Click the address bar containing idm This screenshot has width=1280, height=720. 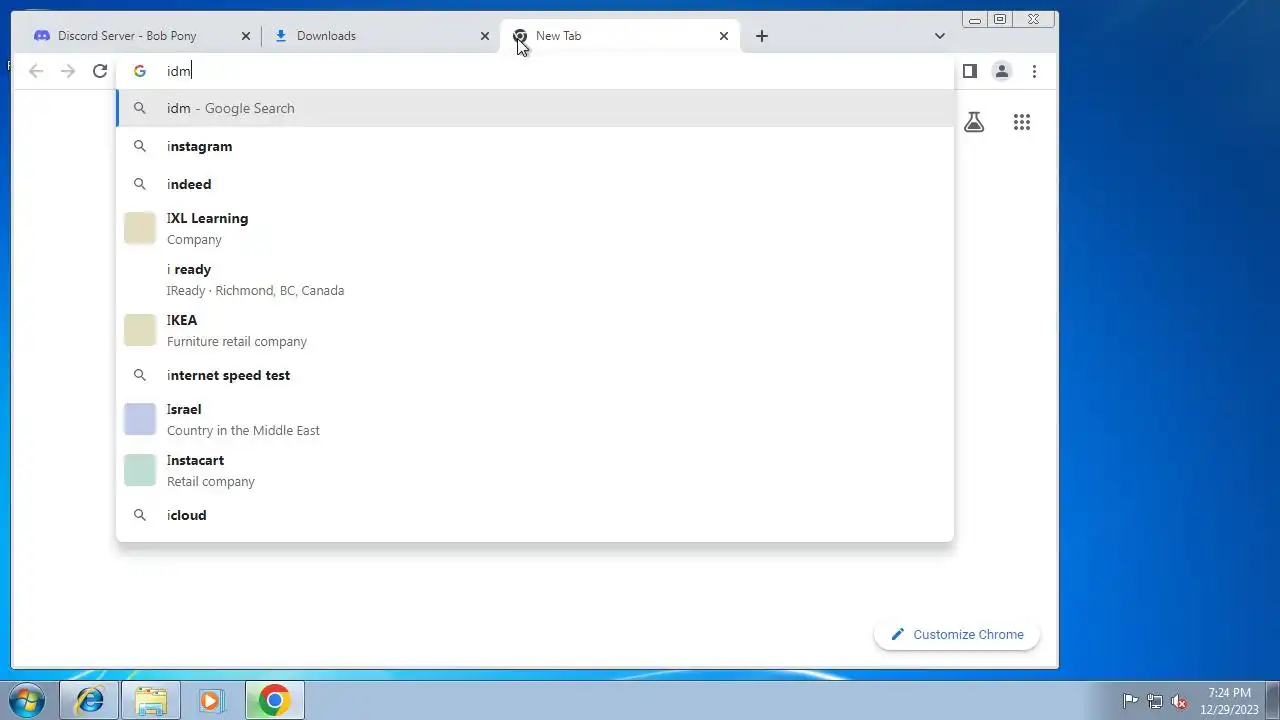coord(535,71)
